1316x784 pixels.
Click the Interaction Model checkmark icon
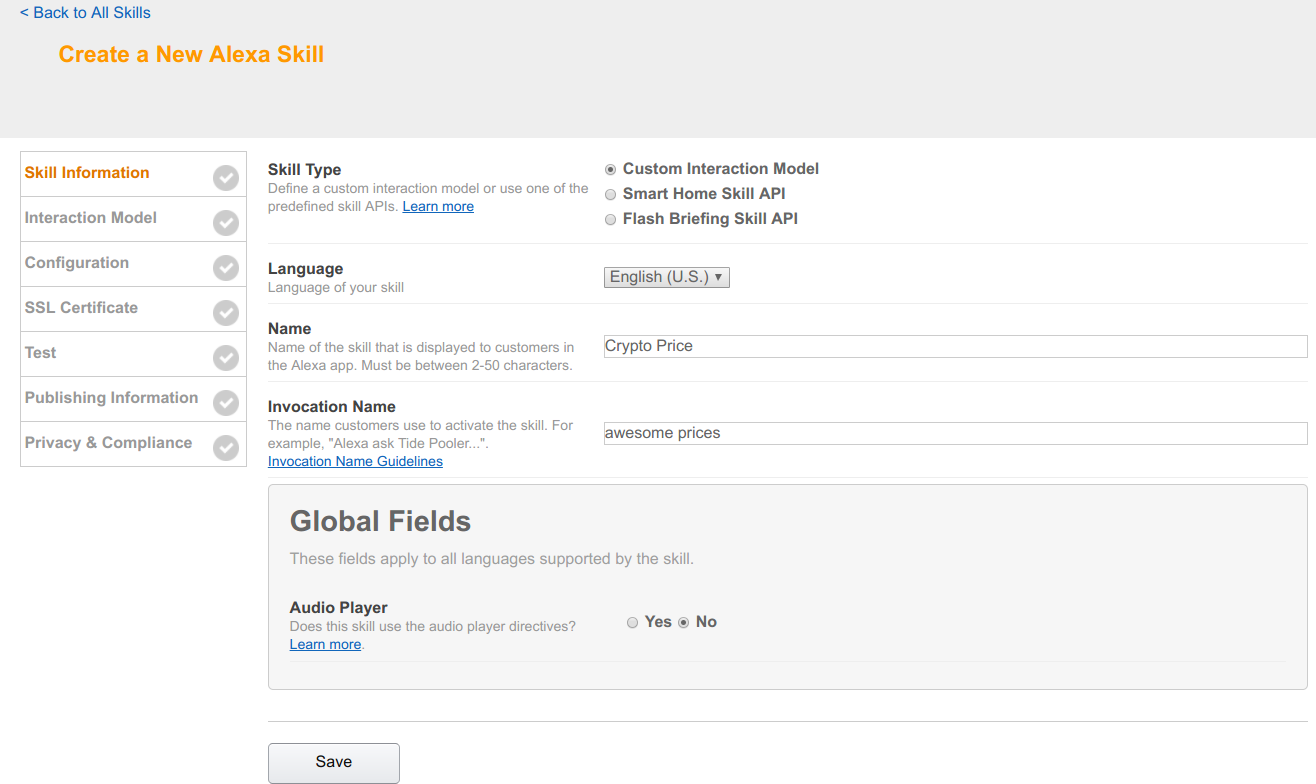[226, 224]
